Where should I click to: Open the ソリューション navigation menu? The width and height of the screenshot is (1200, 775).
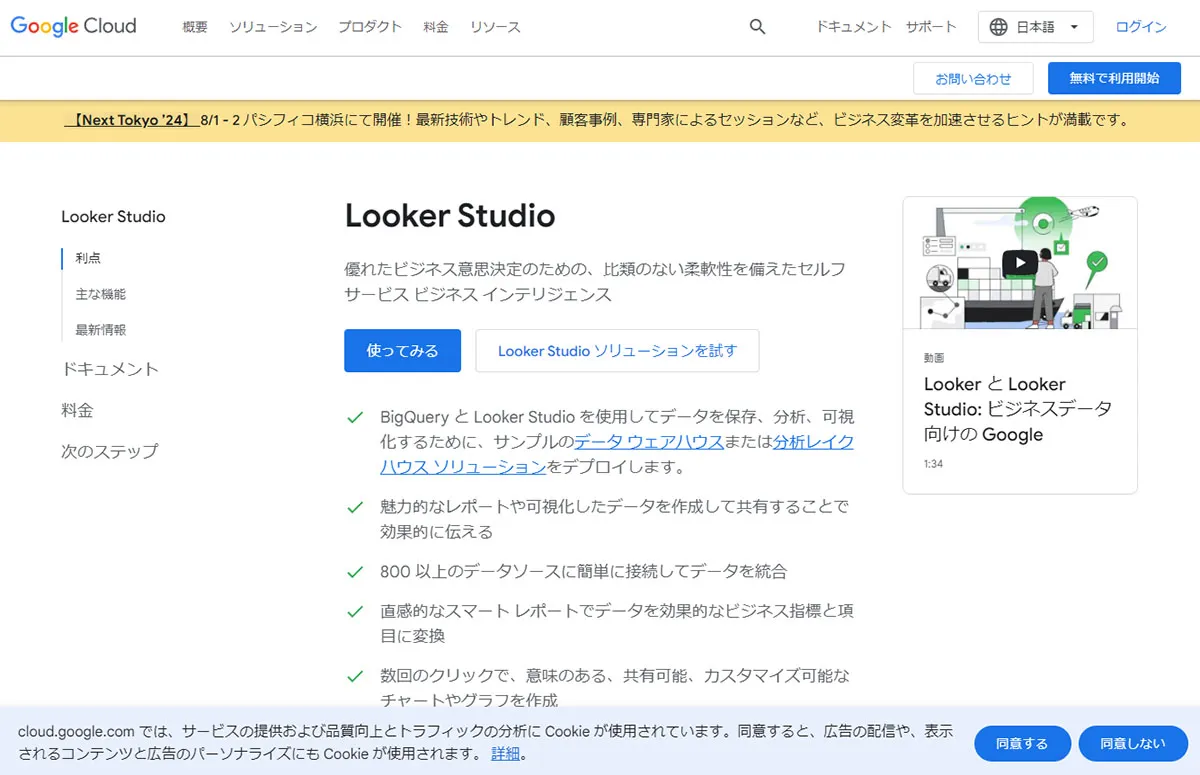(273, 28)
